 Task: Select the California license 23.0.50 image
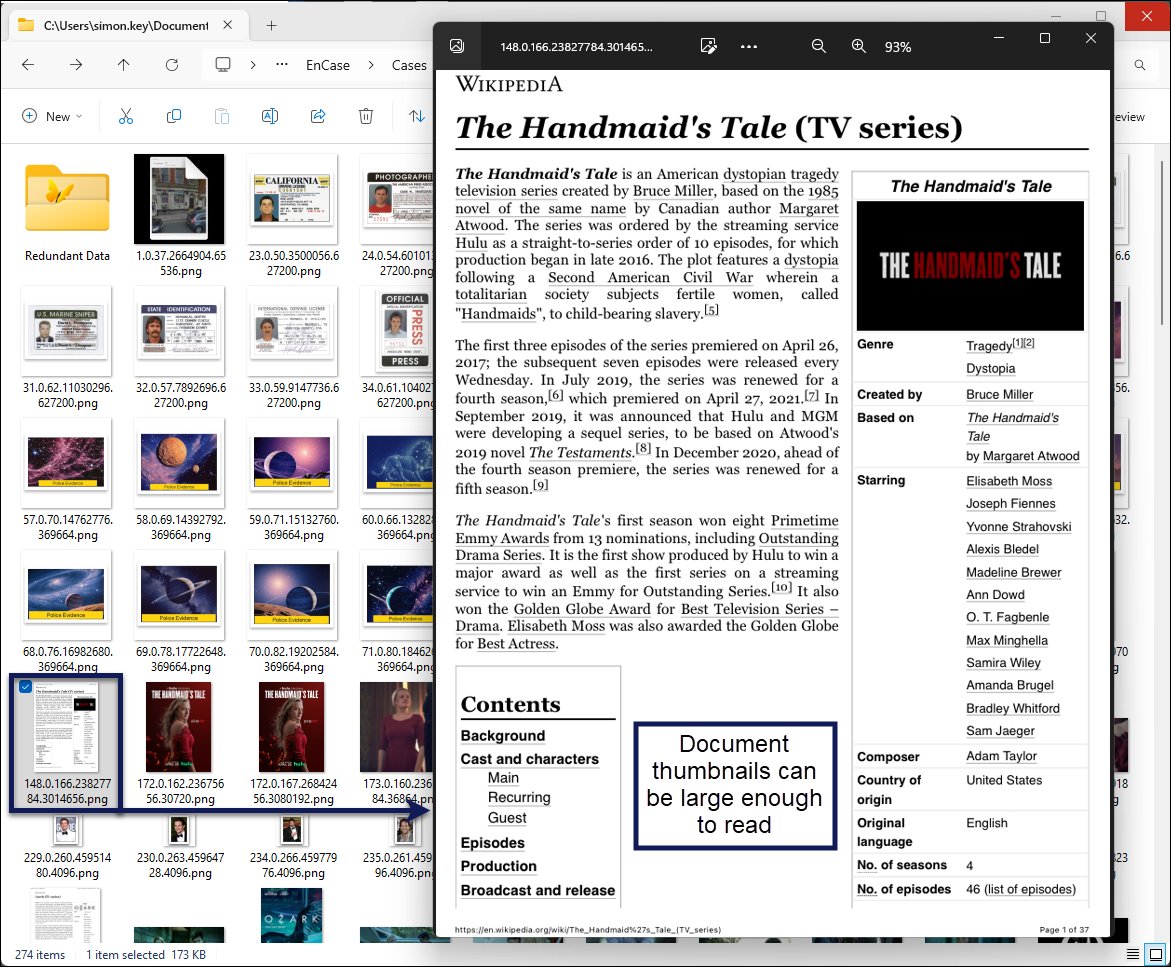pos(292,199)
